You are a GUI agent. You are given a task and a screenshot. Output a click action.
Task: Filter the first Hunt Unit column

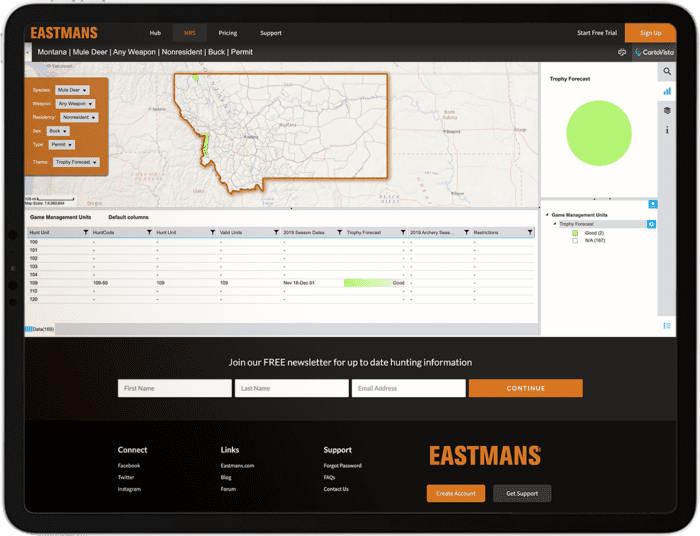coord(86,233)
